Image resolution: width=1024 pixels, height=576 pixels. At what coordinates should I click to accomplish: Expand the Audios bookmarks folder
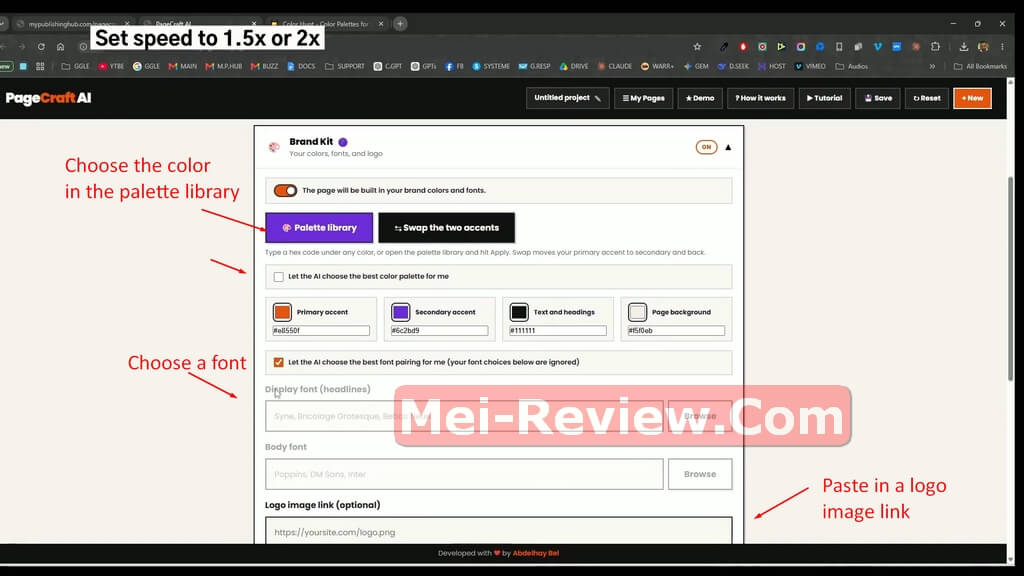[852, 66]
